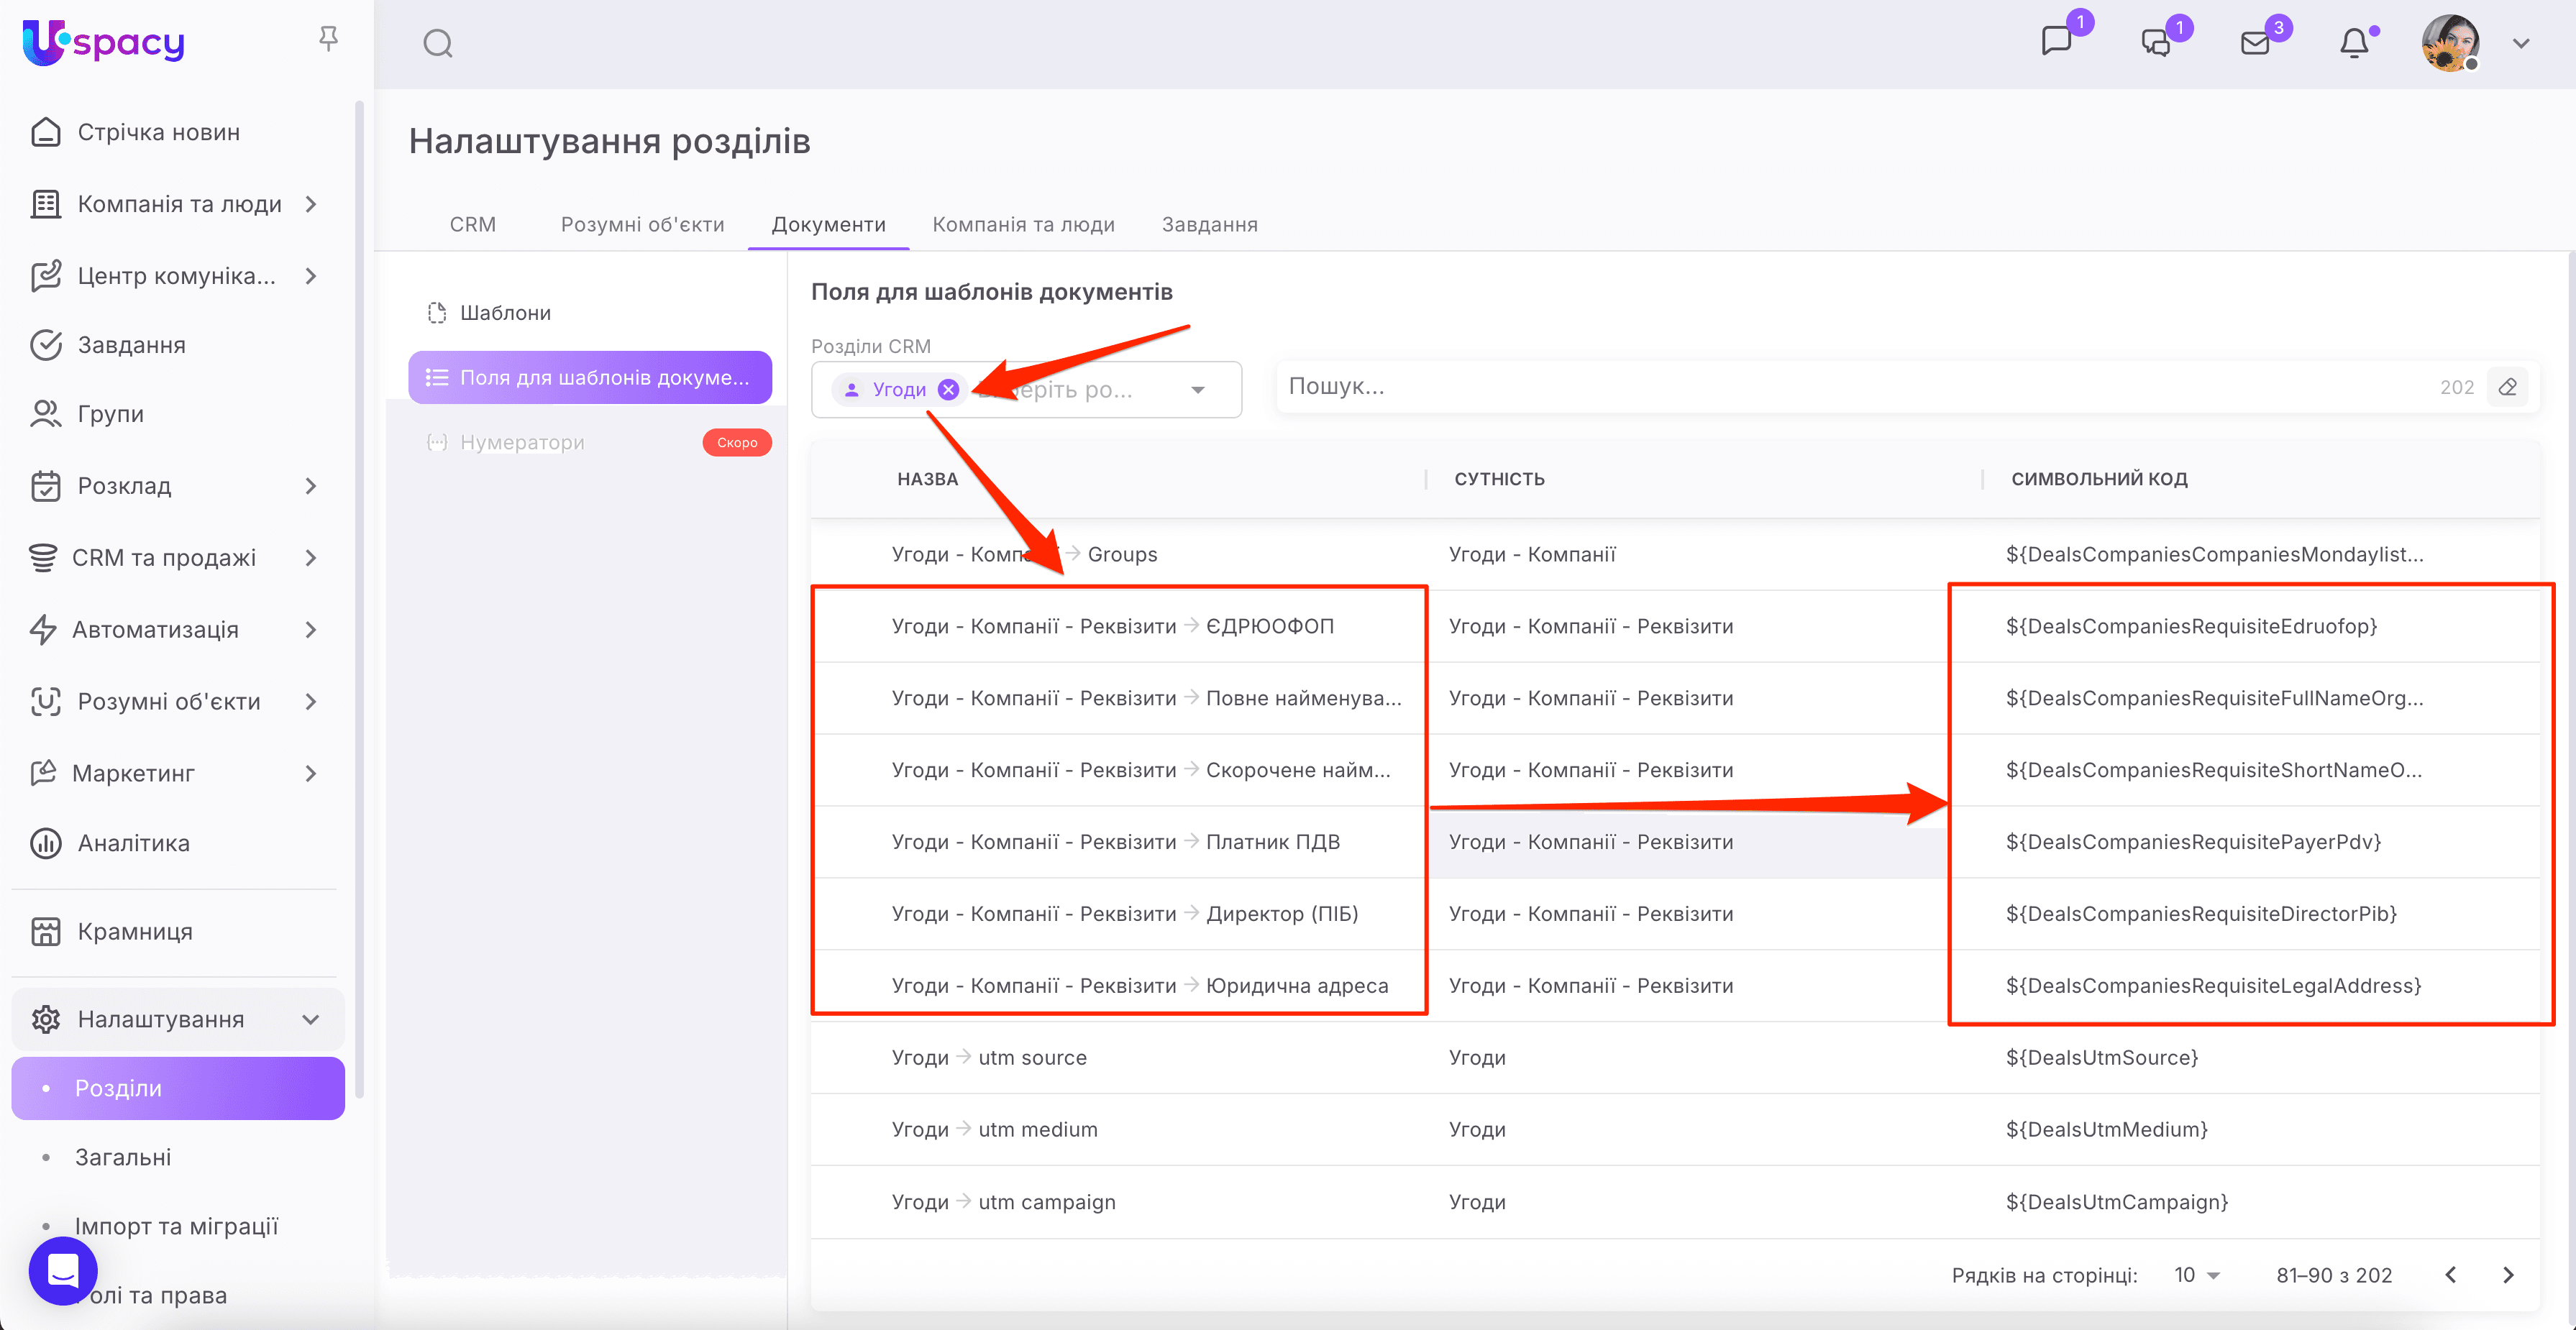2576x1330 pixels.
Task: Remove the Угоди filter chip
Action: 949,390
